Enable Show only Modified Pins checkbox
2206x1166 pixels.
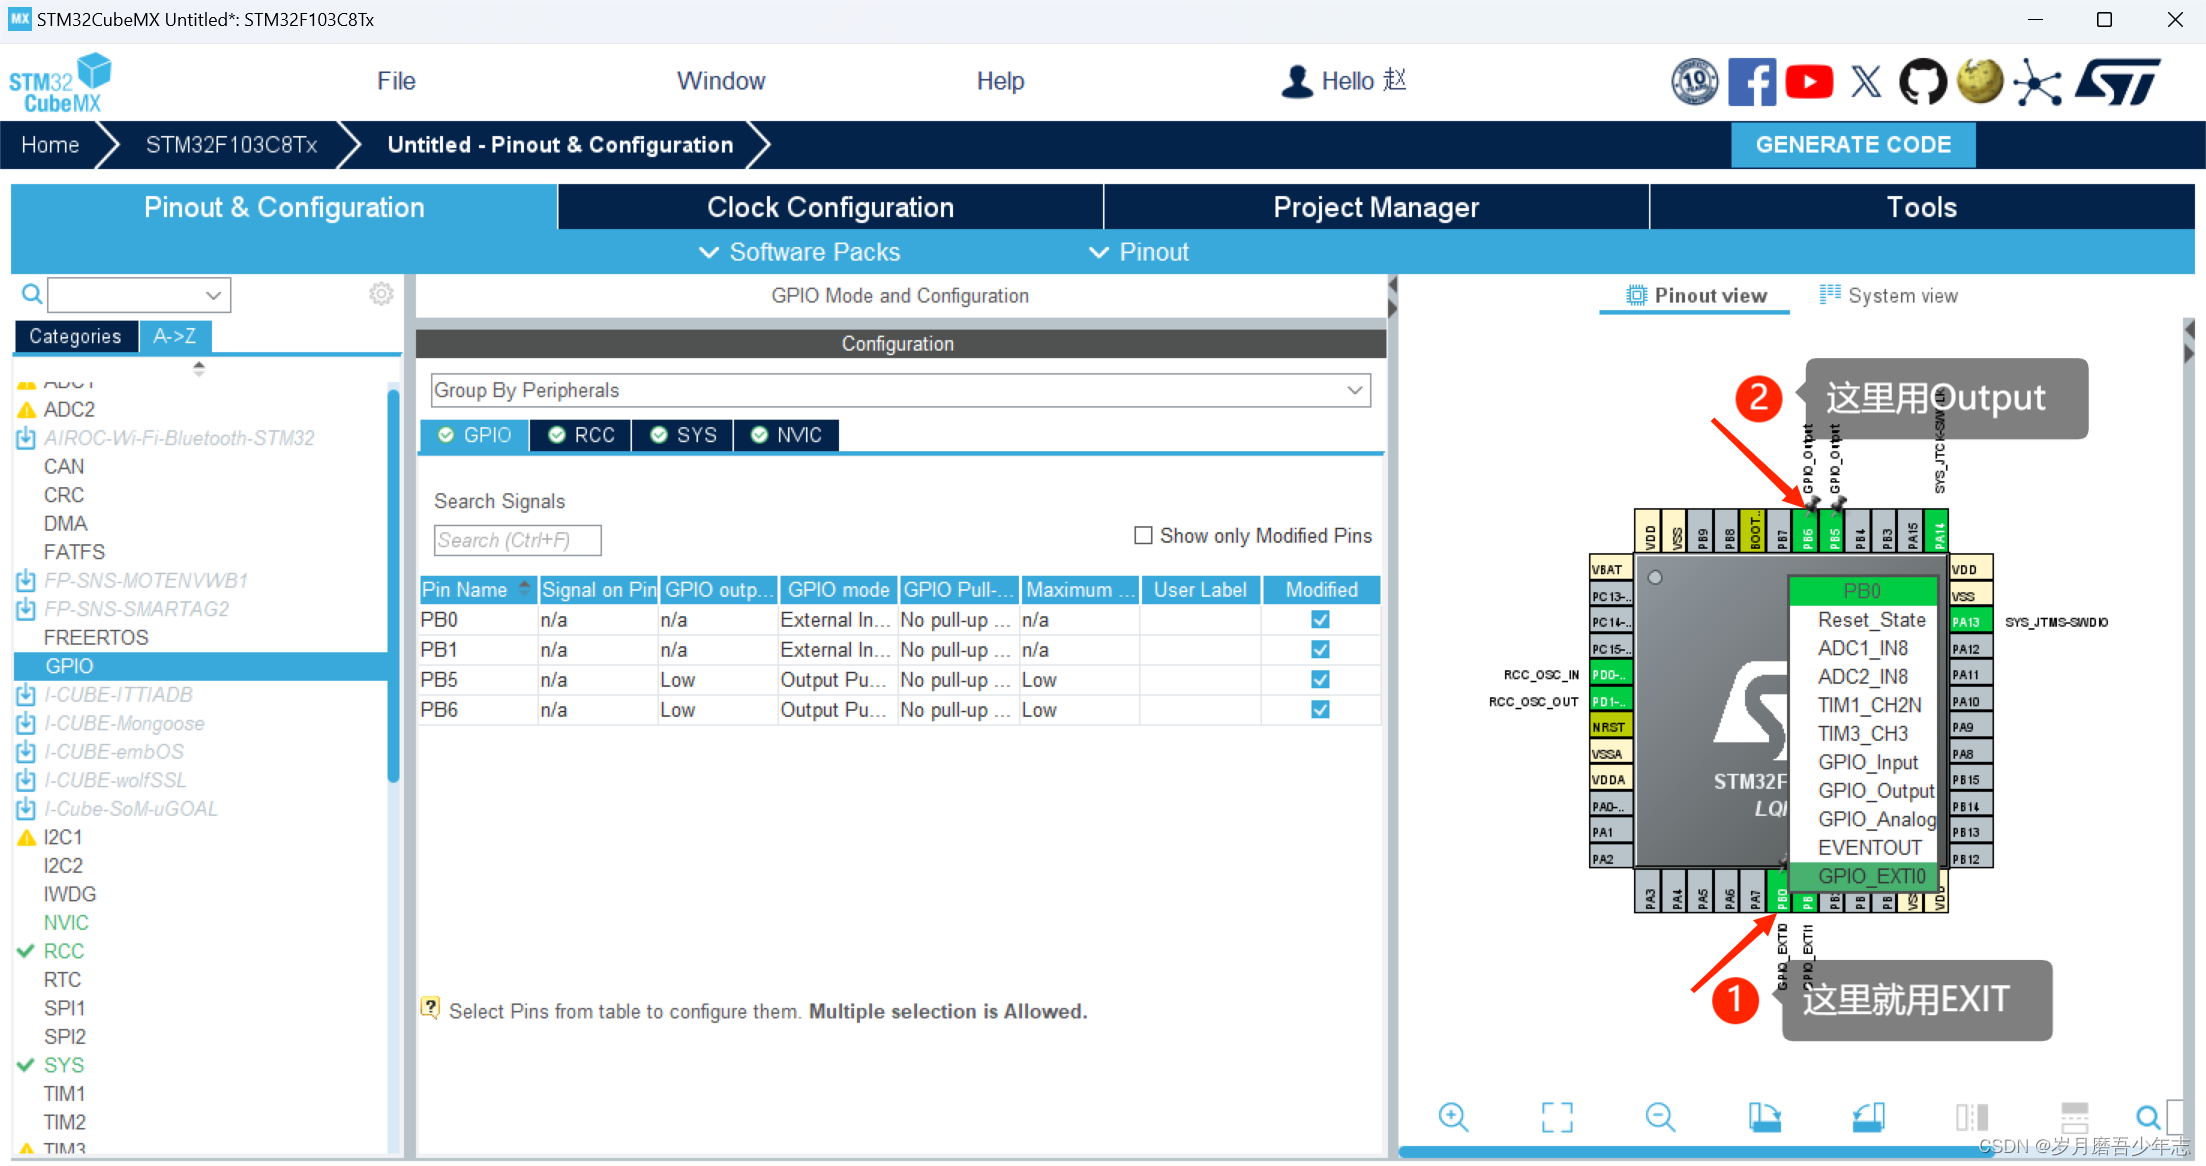pos(1143,536)
